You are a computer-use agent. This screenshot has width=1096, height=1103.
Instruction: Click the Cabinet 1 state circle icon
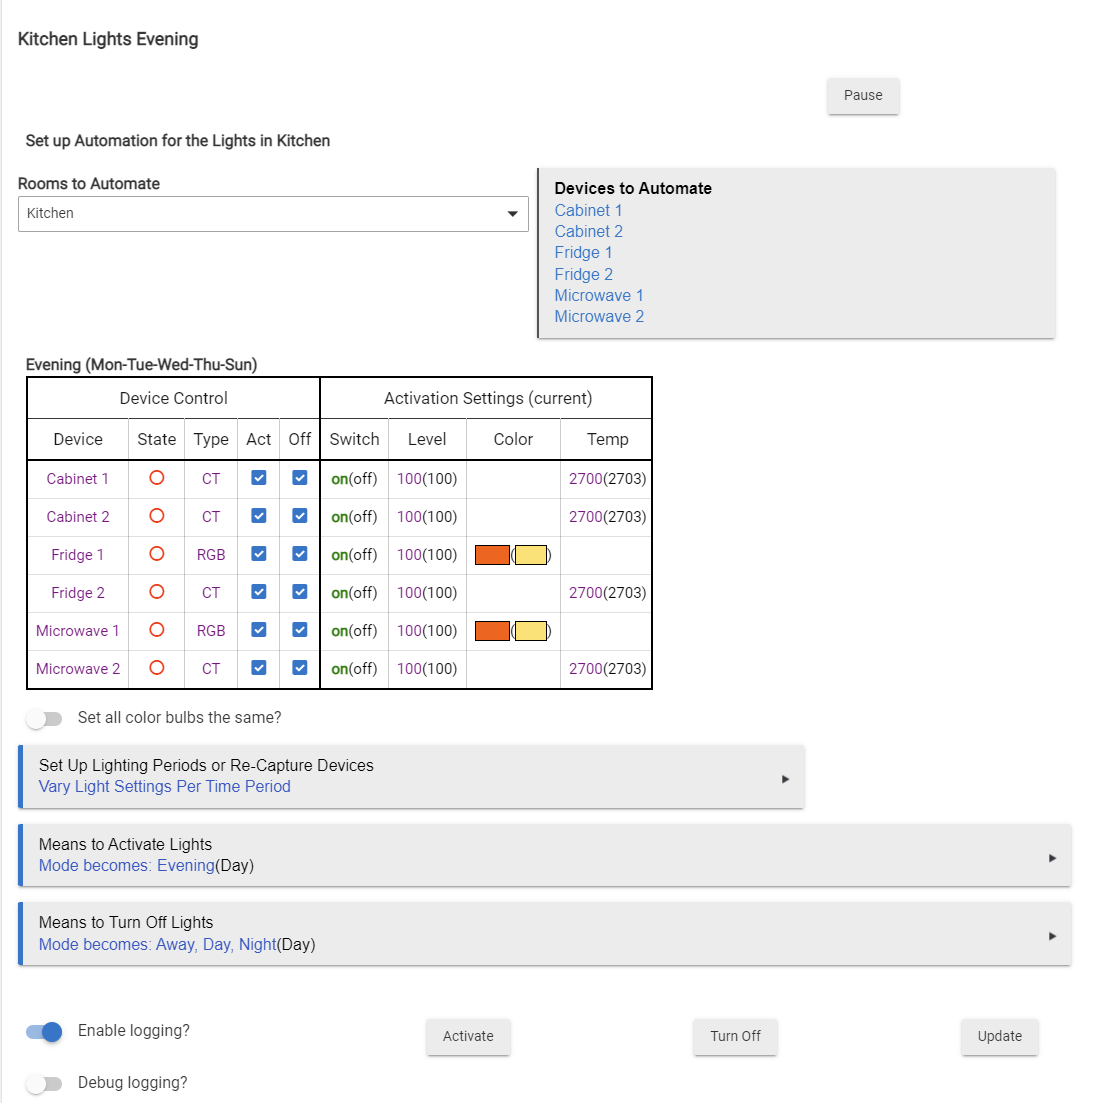click(x=156, y=478)
